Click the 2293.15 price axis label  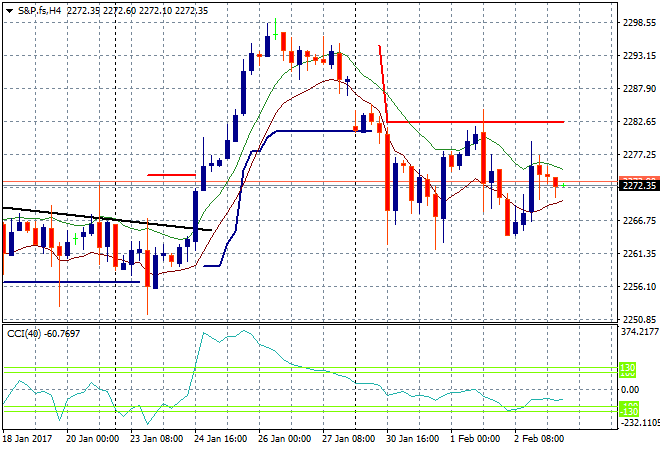pos(639,56)
